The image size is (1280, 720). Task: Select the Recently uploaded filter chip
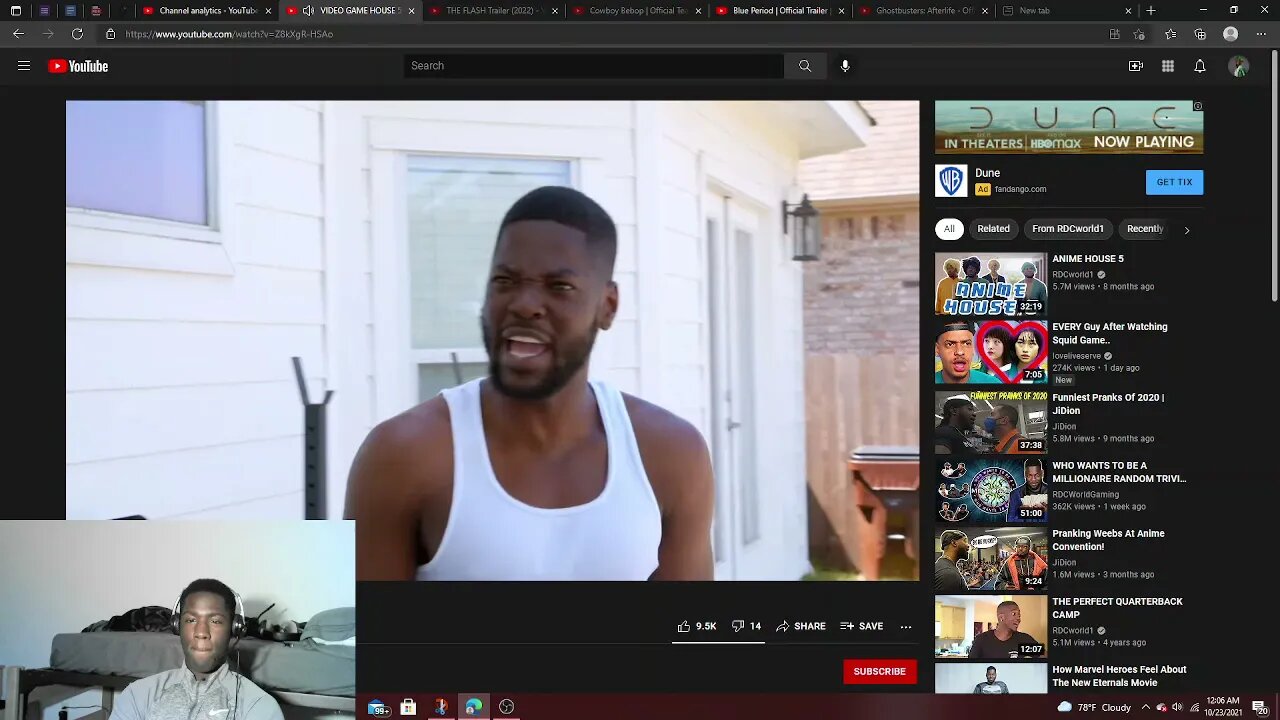1145,229
